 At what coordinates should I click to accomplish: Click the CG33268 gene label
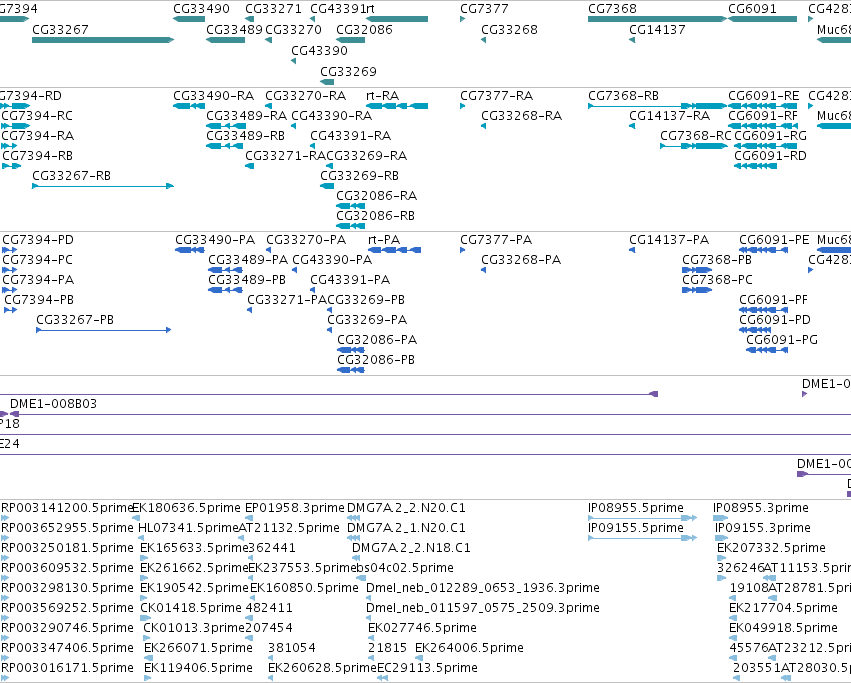(510, 30)
